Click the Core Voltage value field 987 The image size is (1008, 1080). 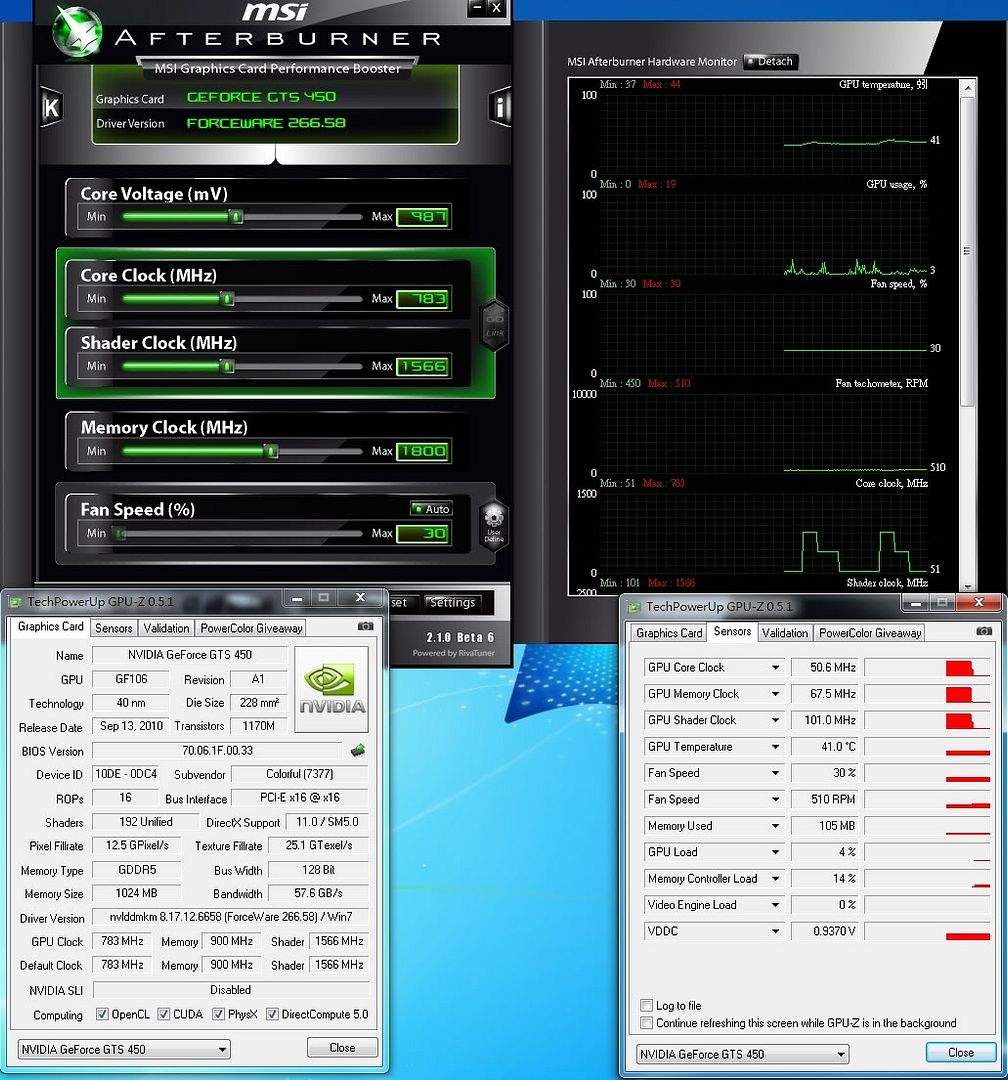click(x=424, y=217)
